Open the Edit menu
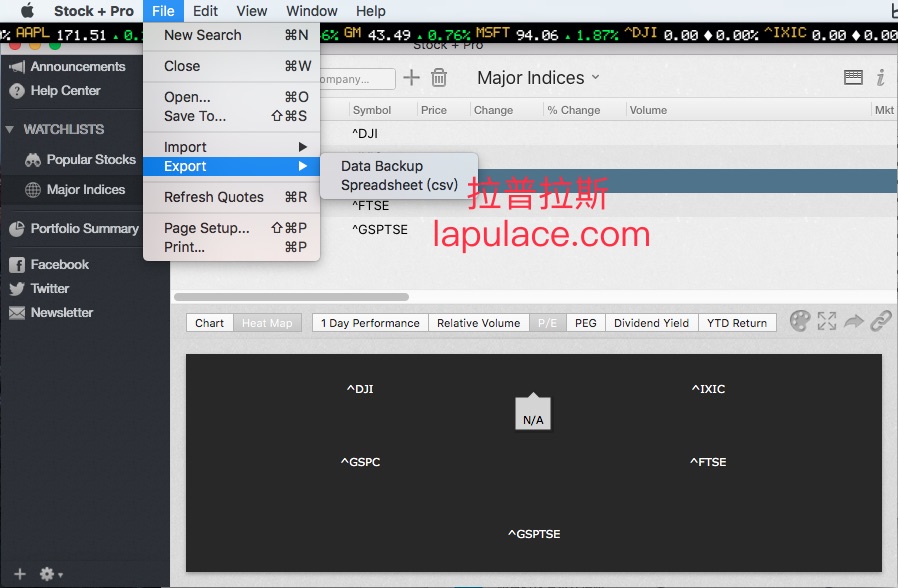This screenshot has height=588, width=898. (205, 11)
